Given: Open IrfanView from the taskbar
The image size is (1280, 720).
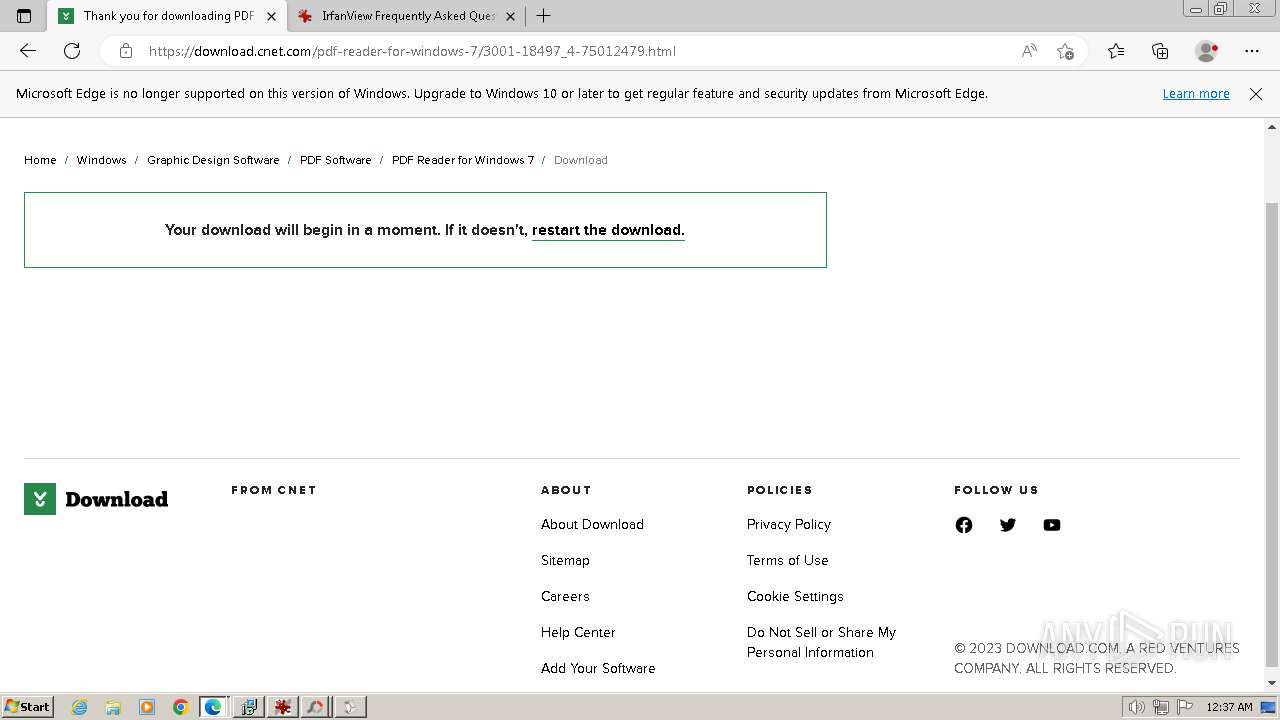Looking at the screenshot, I should click(283, 707).
